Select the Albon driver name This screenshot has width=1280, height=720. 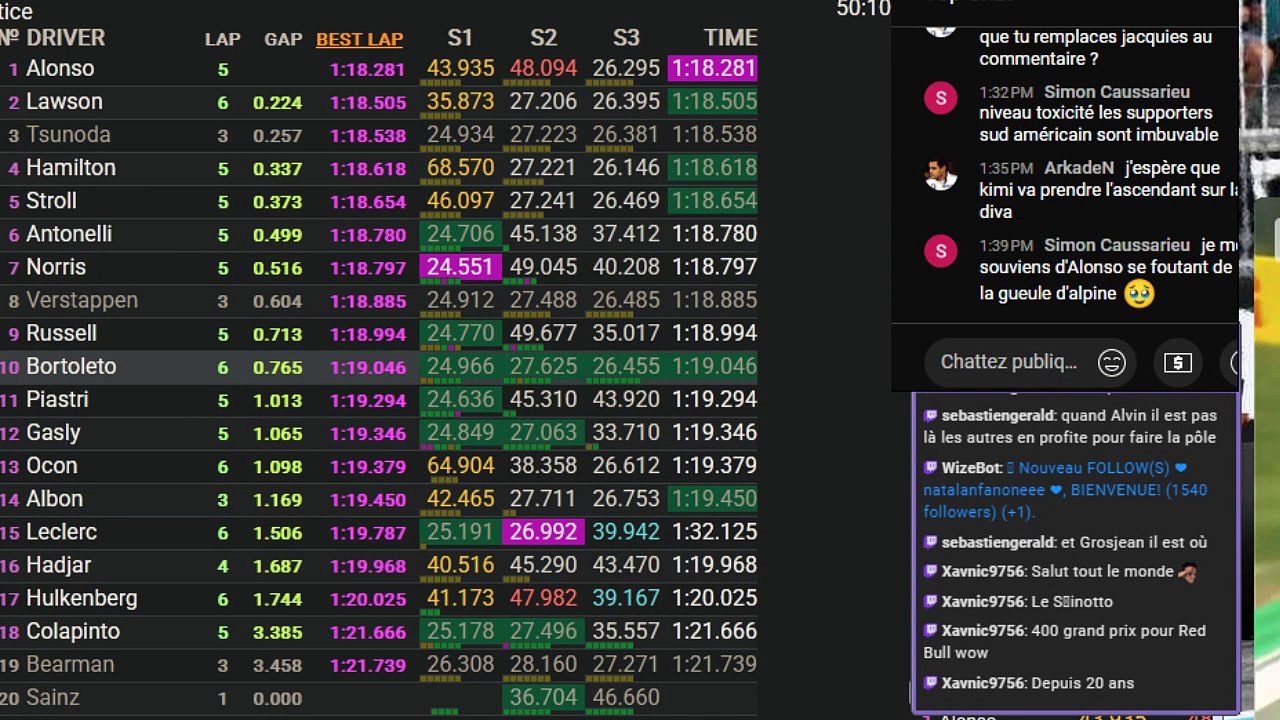(x=54, y=498)
